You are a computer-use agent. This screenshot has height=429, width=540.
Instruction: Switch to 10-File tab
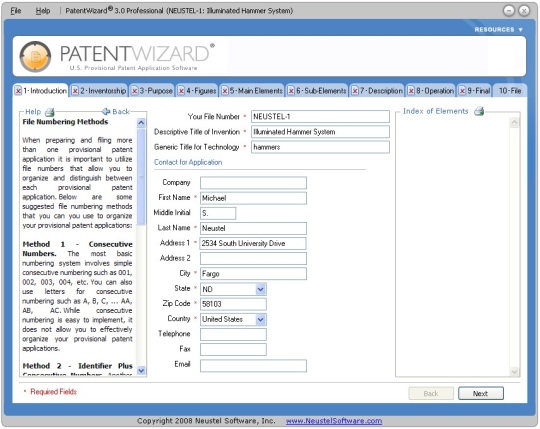[x=510, y=91]
